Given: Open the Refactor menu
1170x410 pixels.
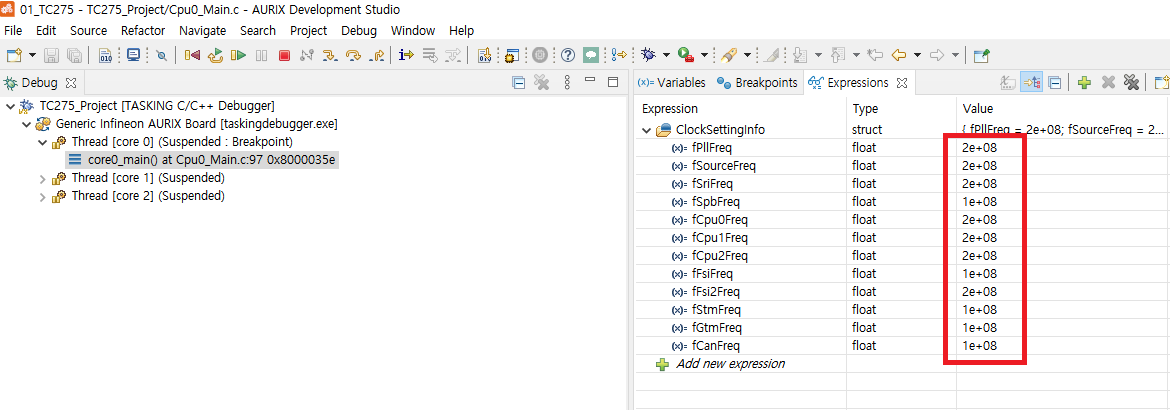Looking at the screenshot, I should coord(143,31).
